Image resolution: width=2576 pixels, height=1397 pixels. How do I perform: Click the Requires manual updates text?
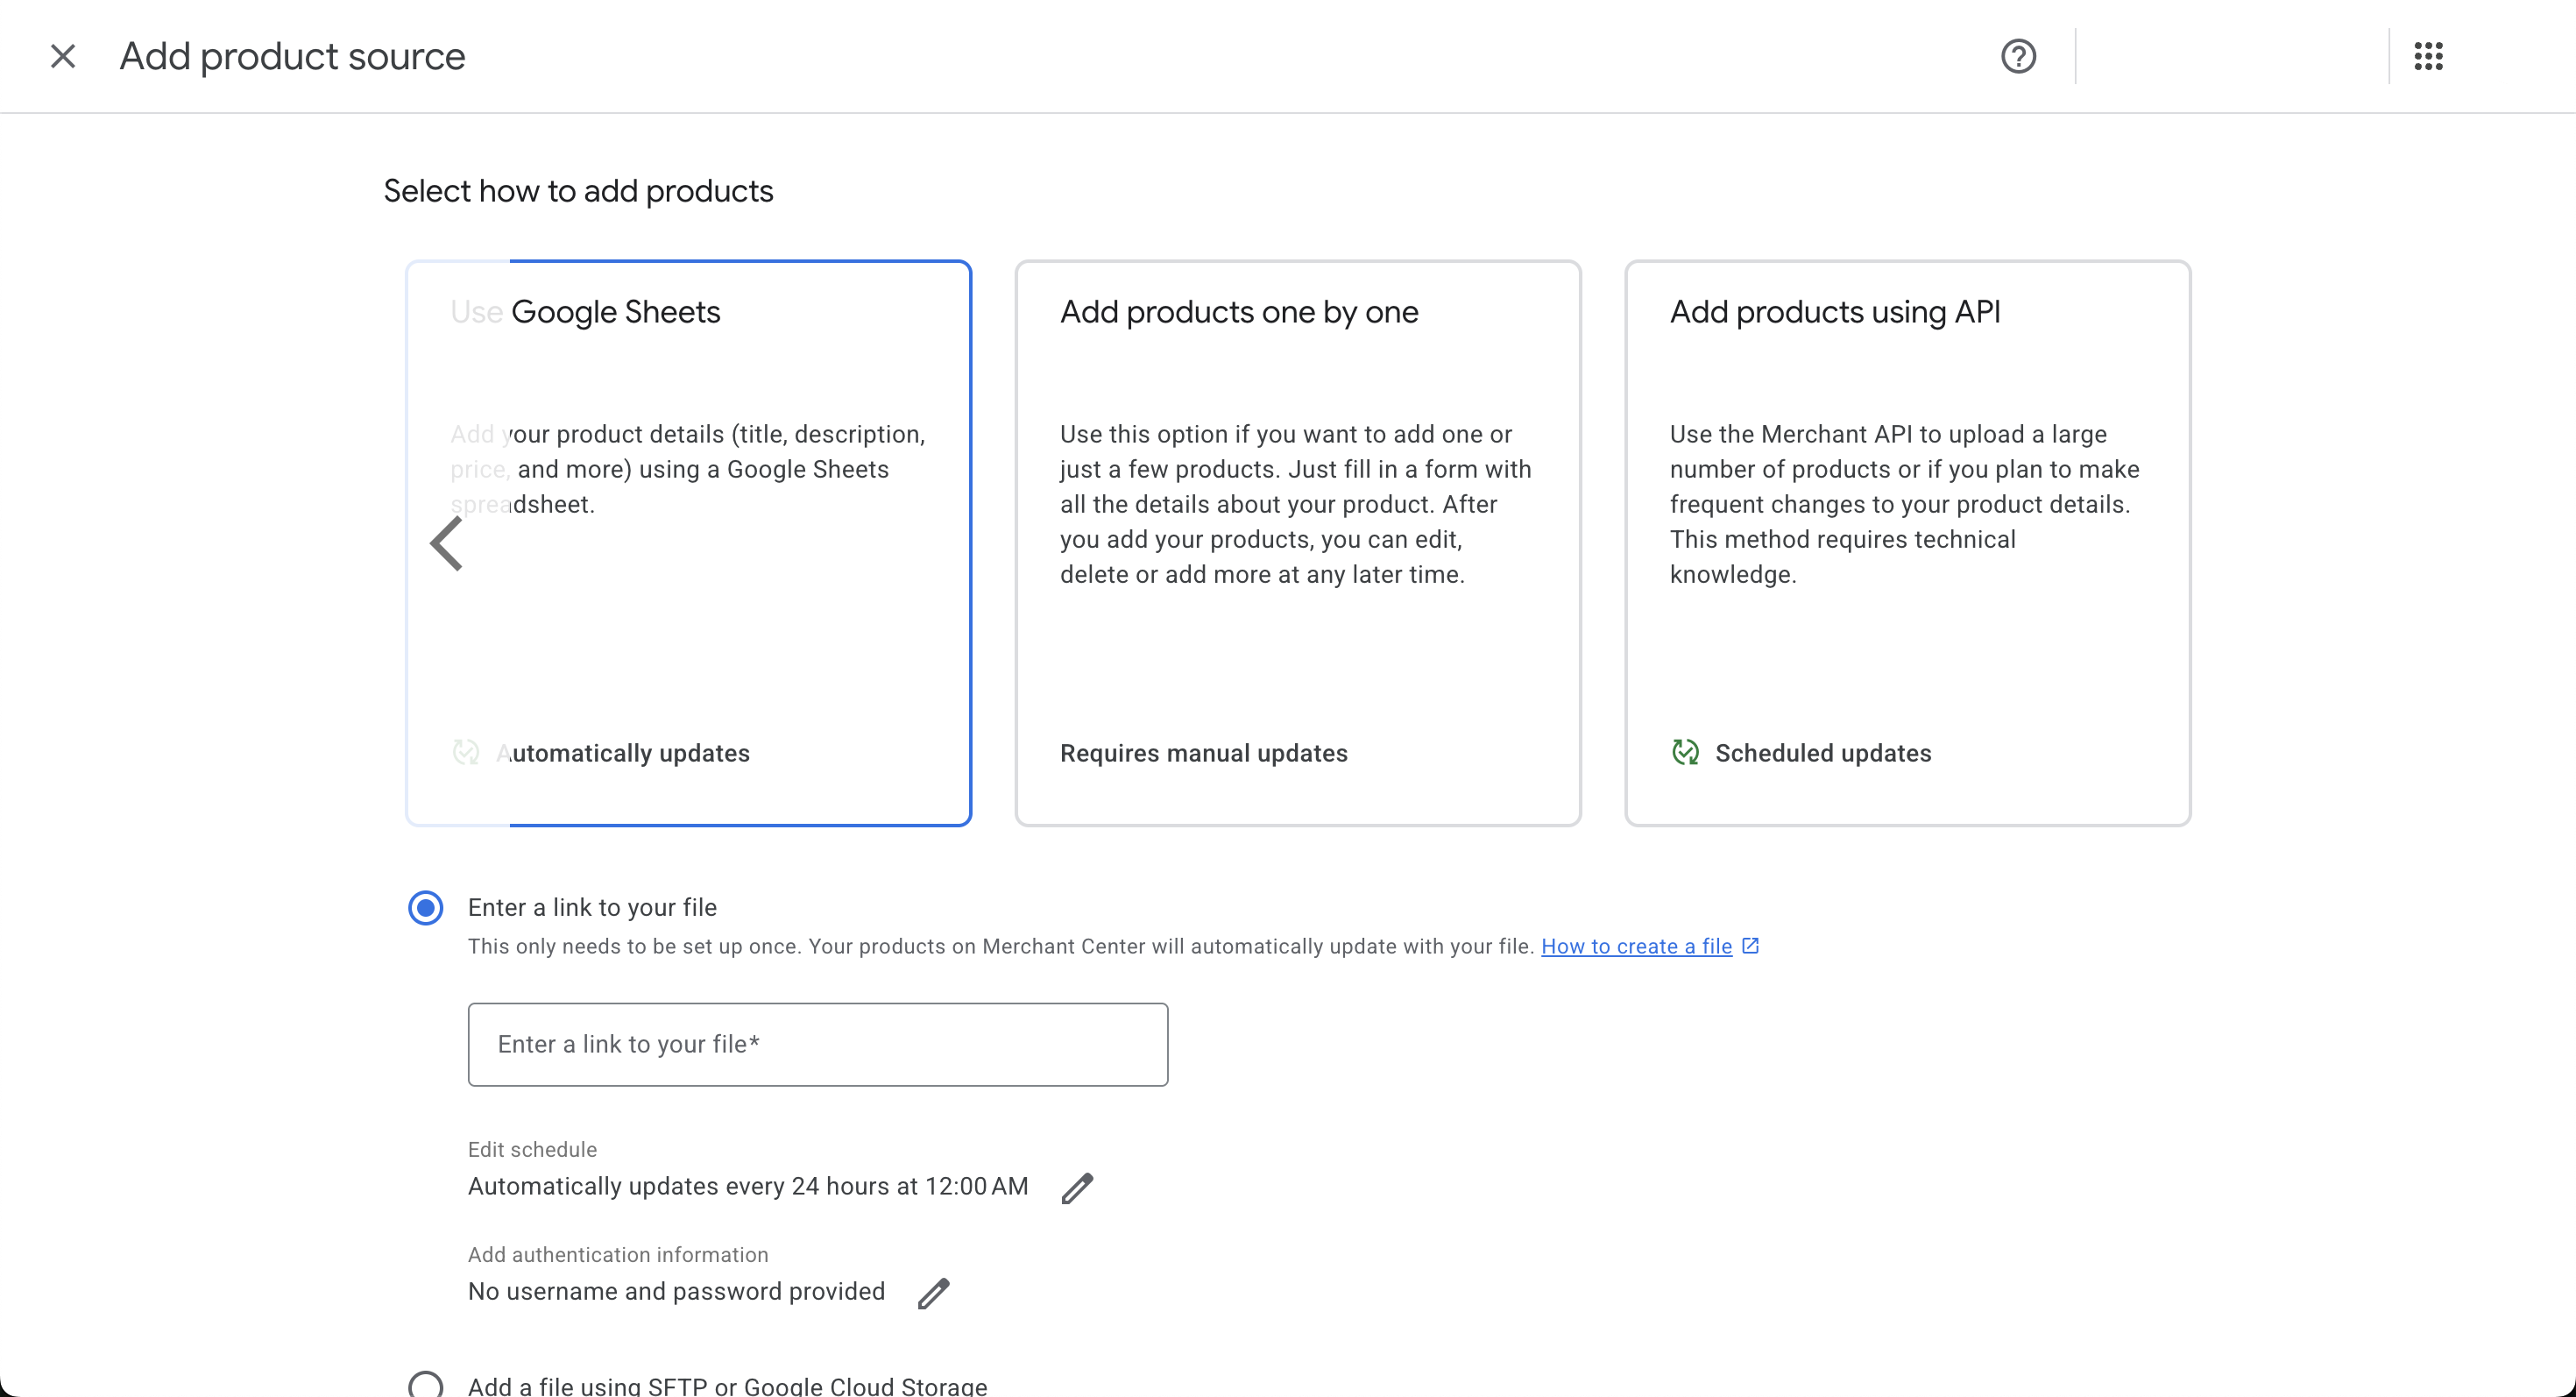coord(1204,753)
